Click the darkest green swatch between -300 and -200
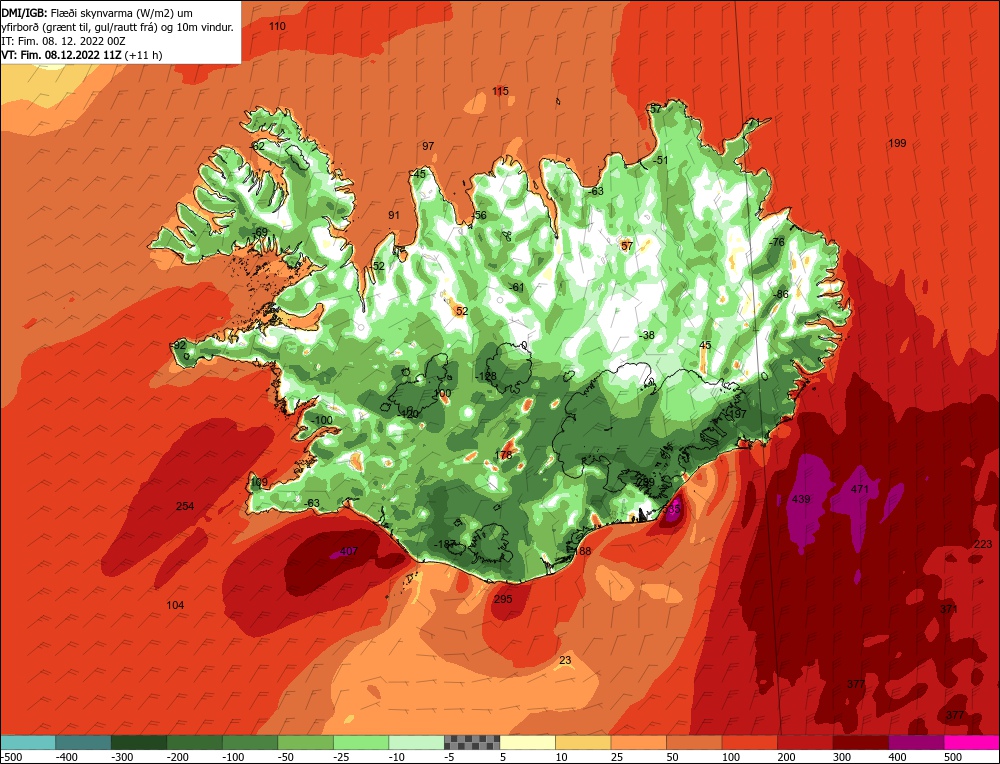1000x764 pixels. (138, 742)
